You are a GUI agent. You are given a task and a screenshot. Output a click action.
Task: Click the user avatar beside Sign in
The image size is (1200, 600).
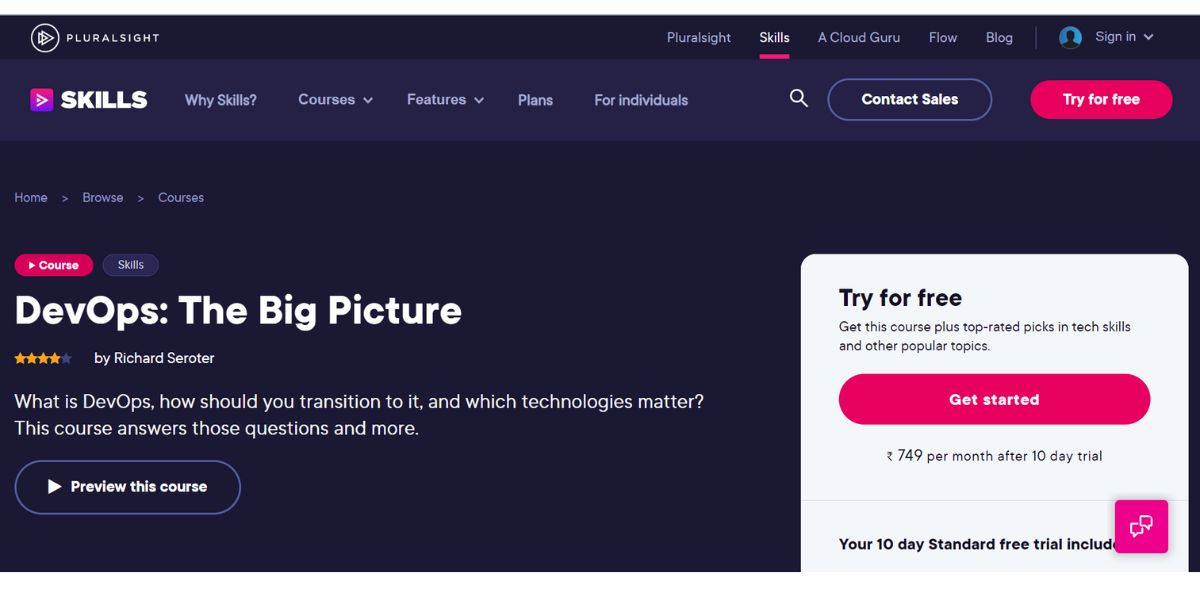point(1069,36)
